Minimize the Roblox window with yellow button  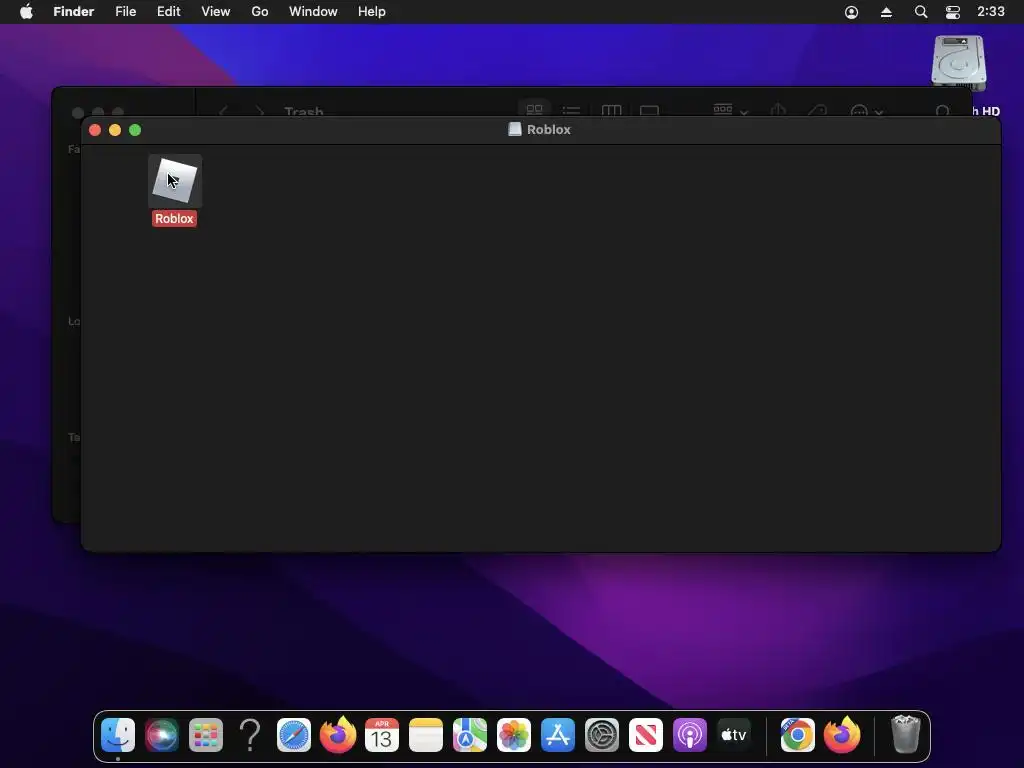tap(115, 130)
